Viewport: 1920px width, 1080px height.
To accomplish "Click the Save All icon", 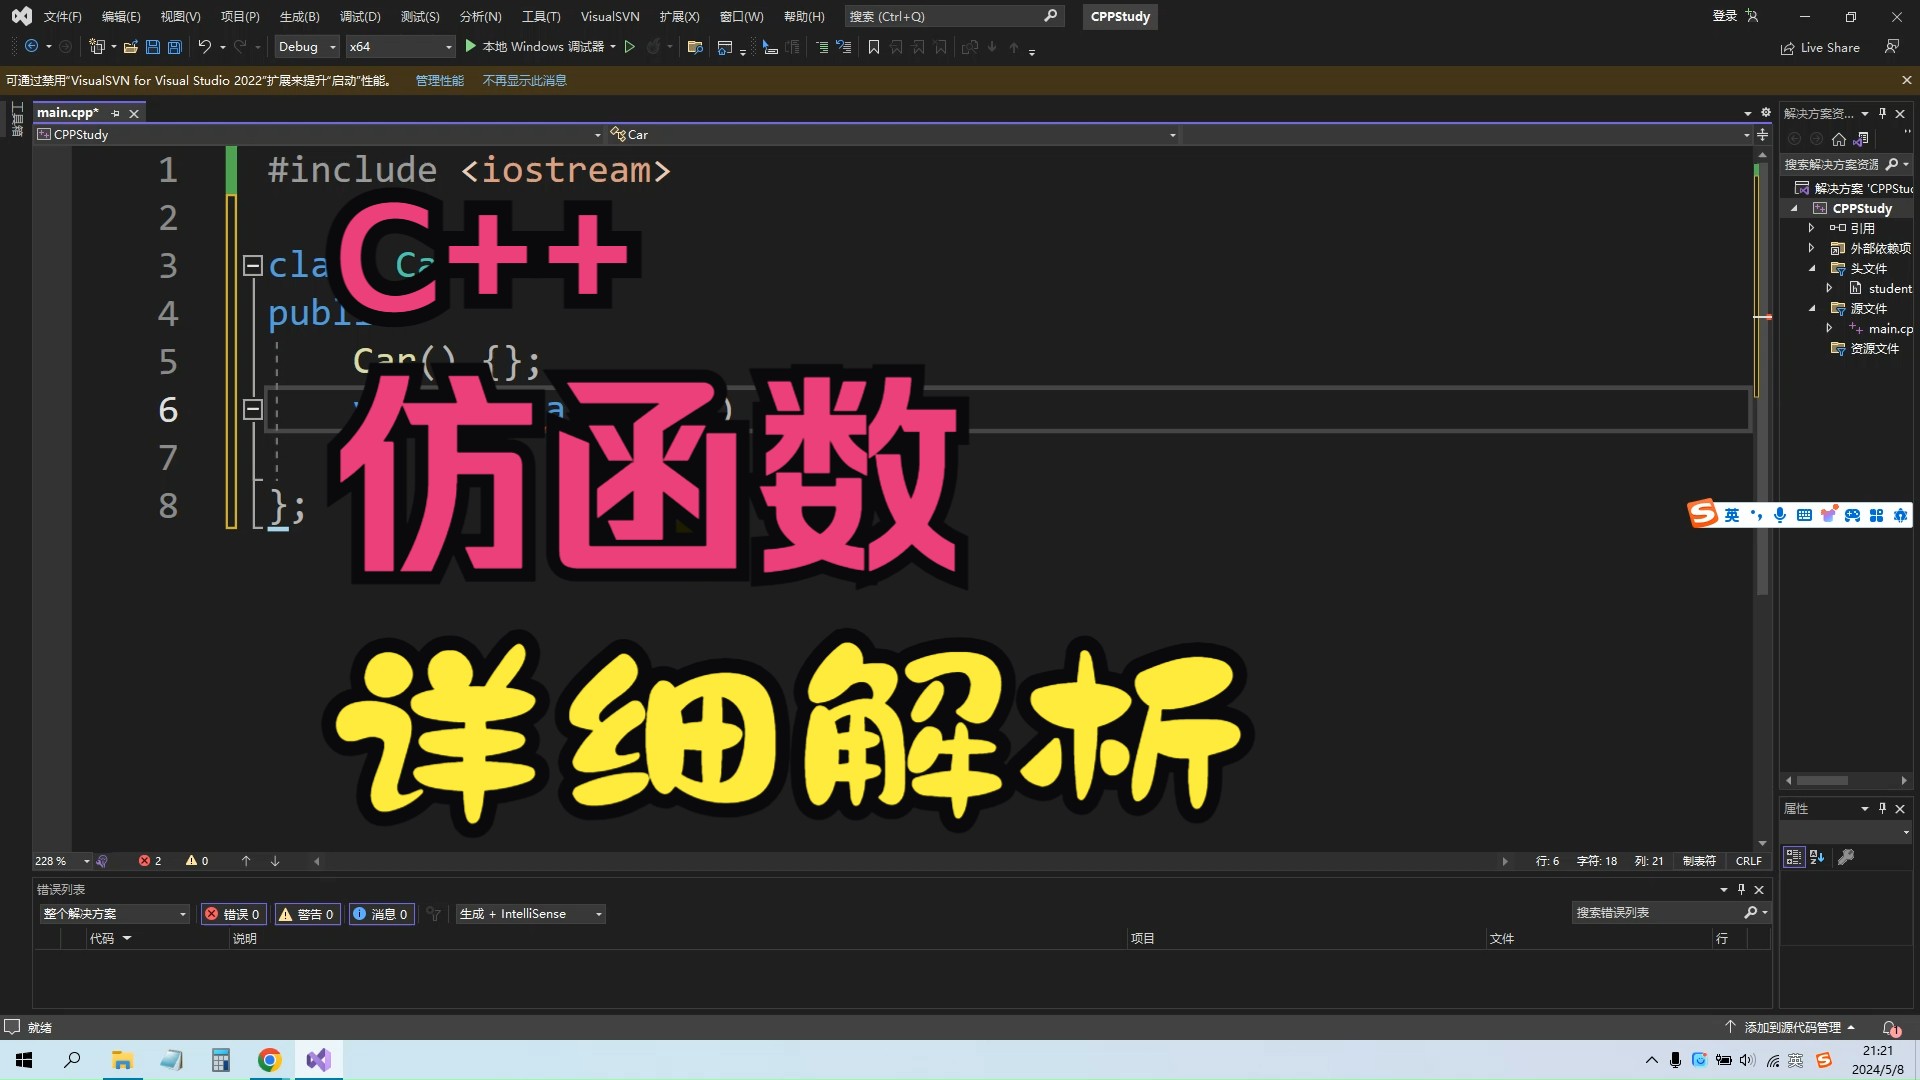I will click(174, 47).
